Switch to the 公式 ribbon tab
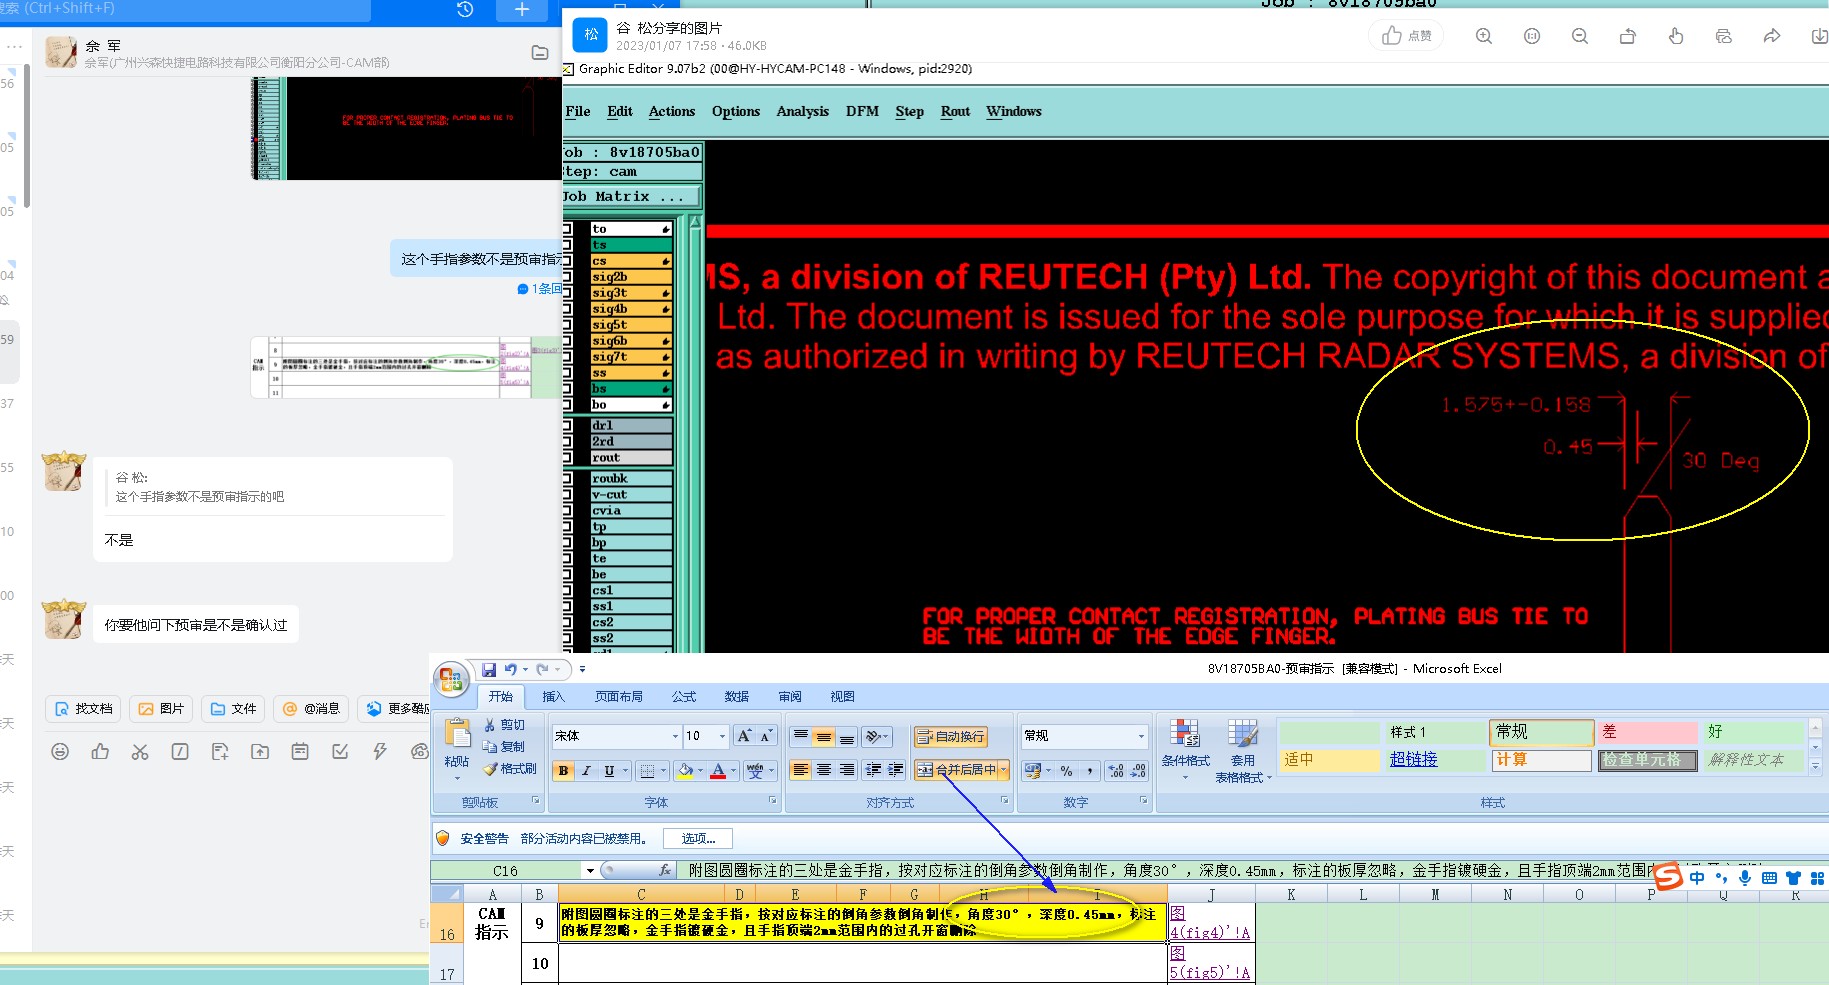Viewport: 1829px width, 985px height. [684, 697]
